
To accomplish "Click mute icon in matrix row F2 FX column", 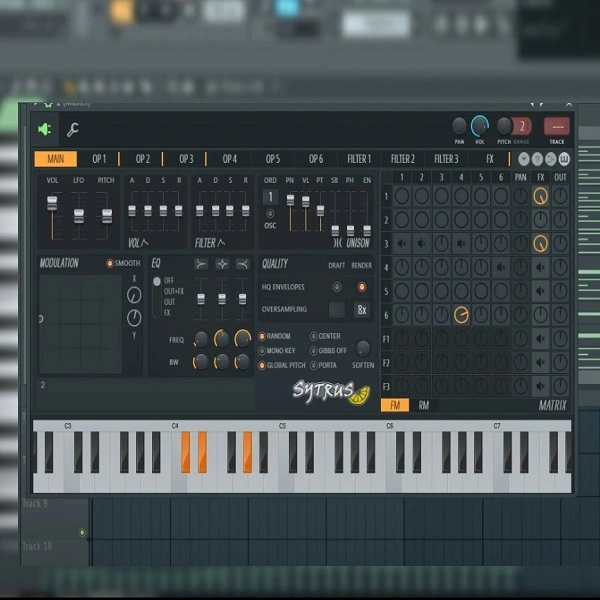I will coord(541,362).
